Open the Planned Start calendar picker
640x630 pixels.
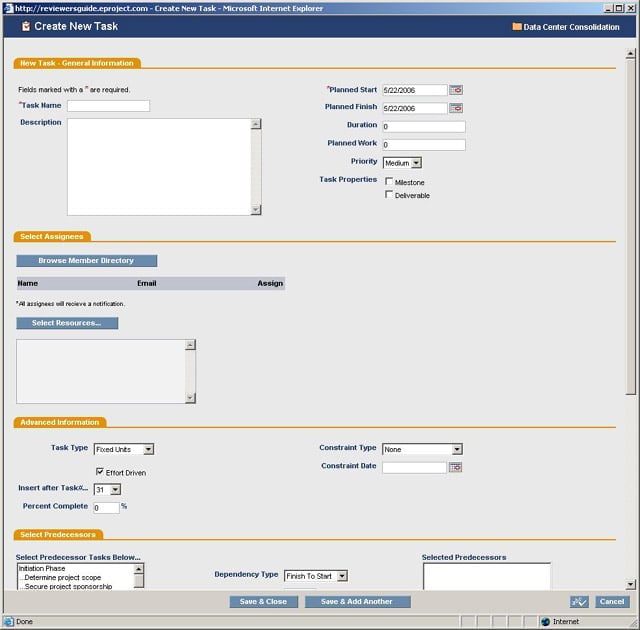tap(456, 90)
